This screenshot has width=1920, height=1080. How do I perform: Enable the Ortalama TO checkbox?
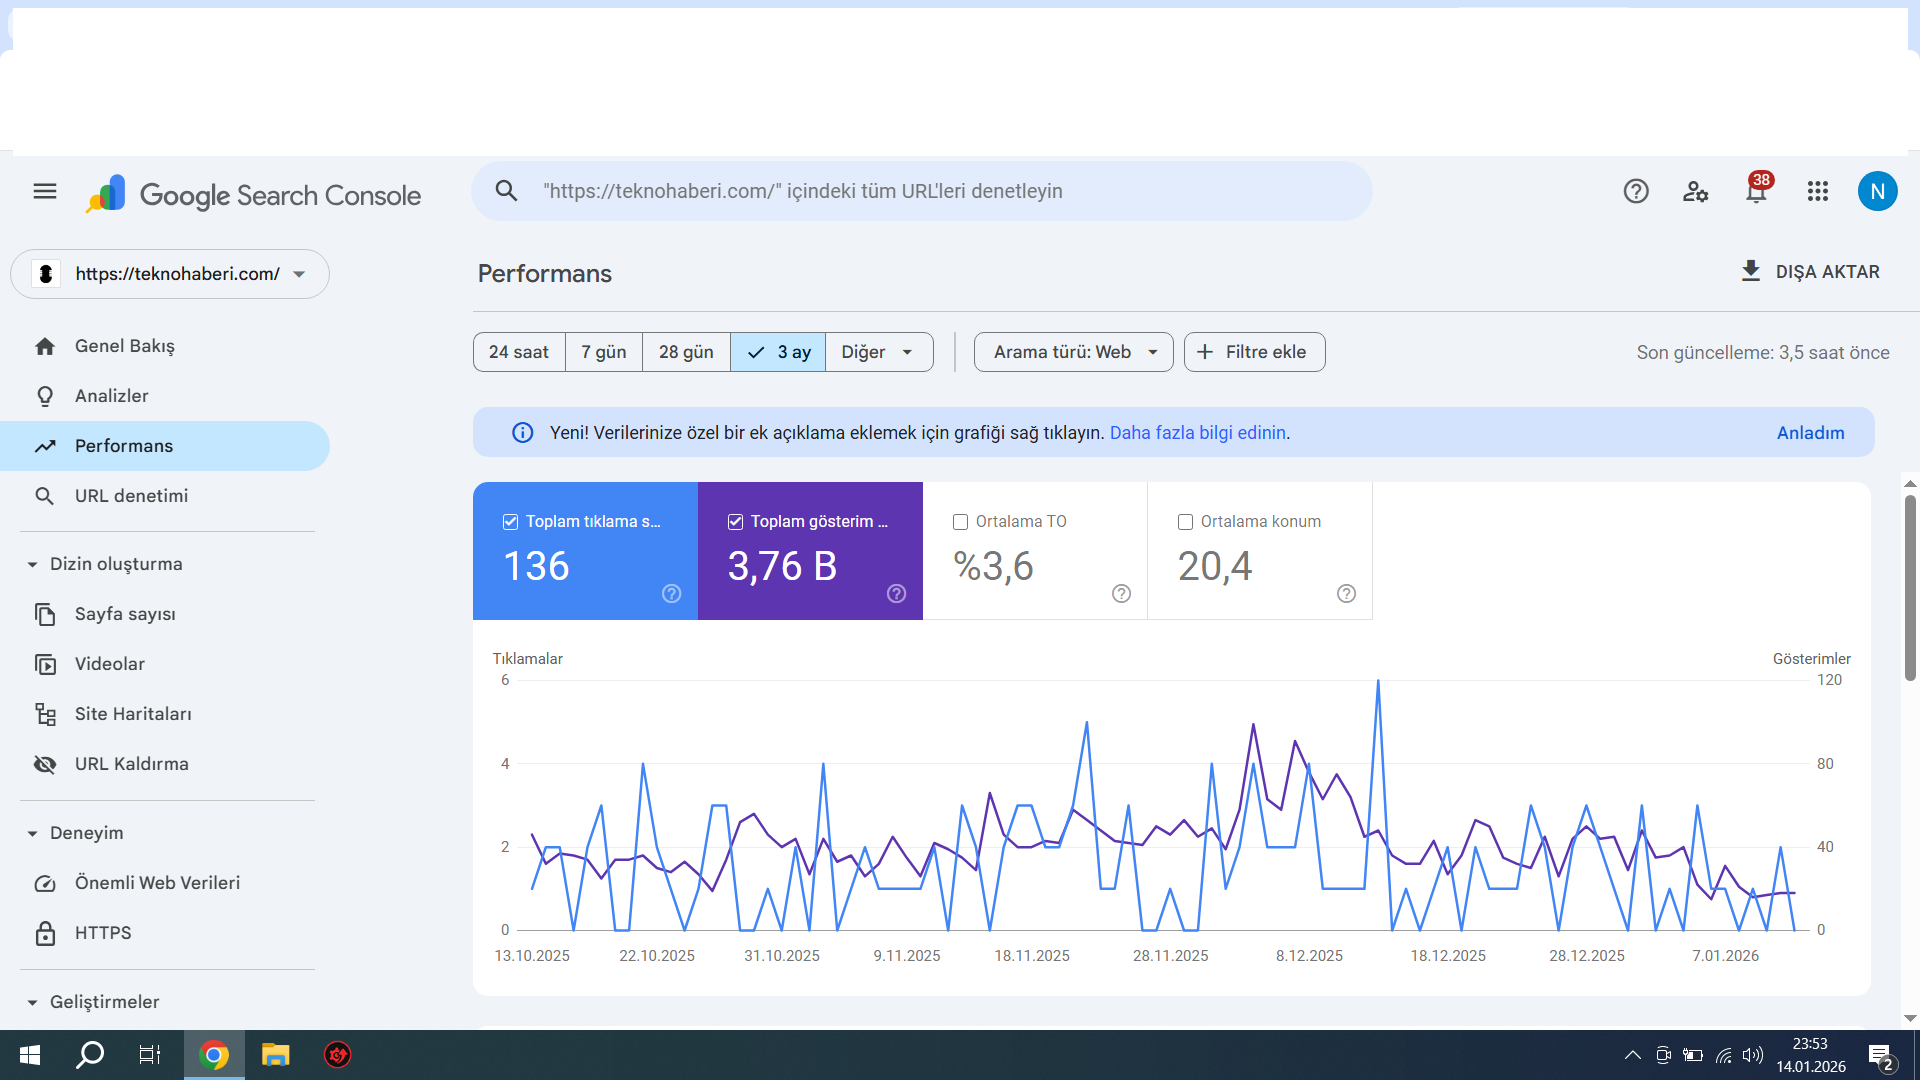[960, 522]
